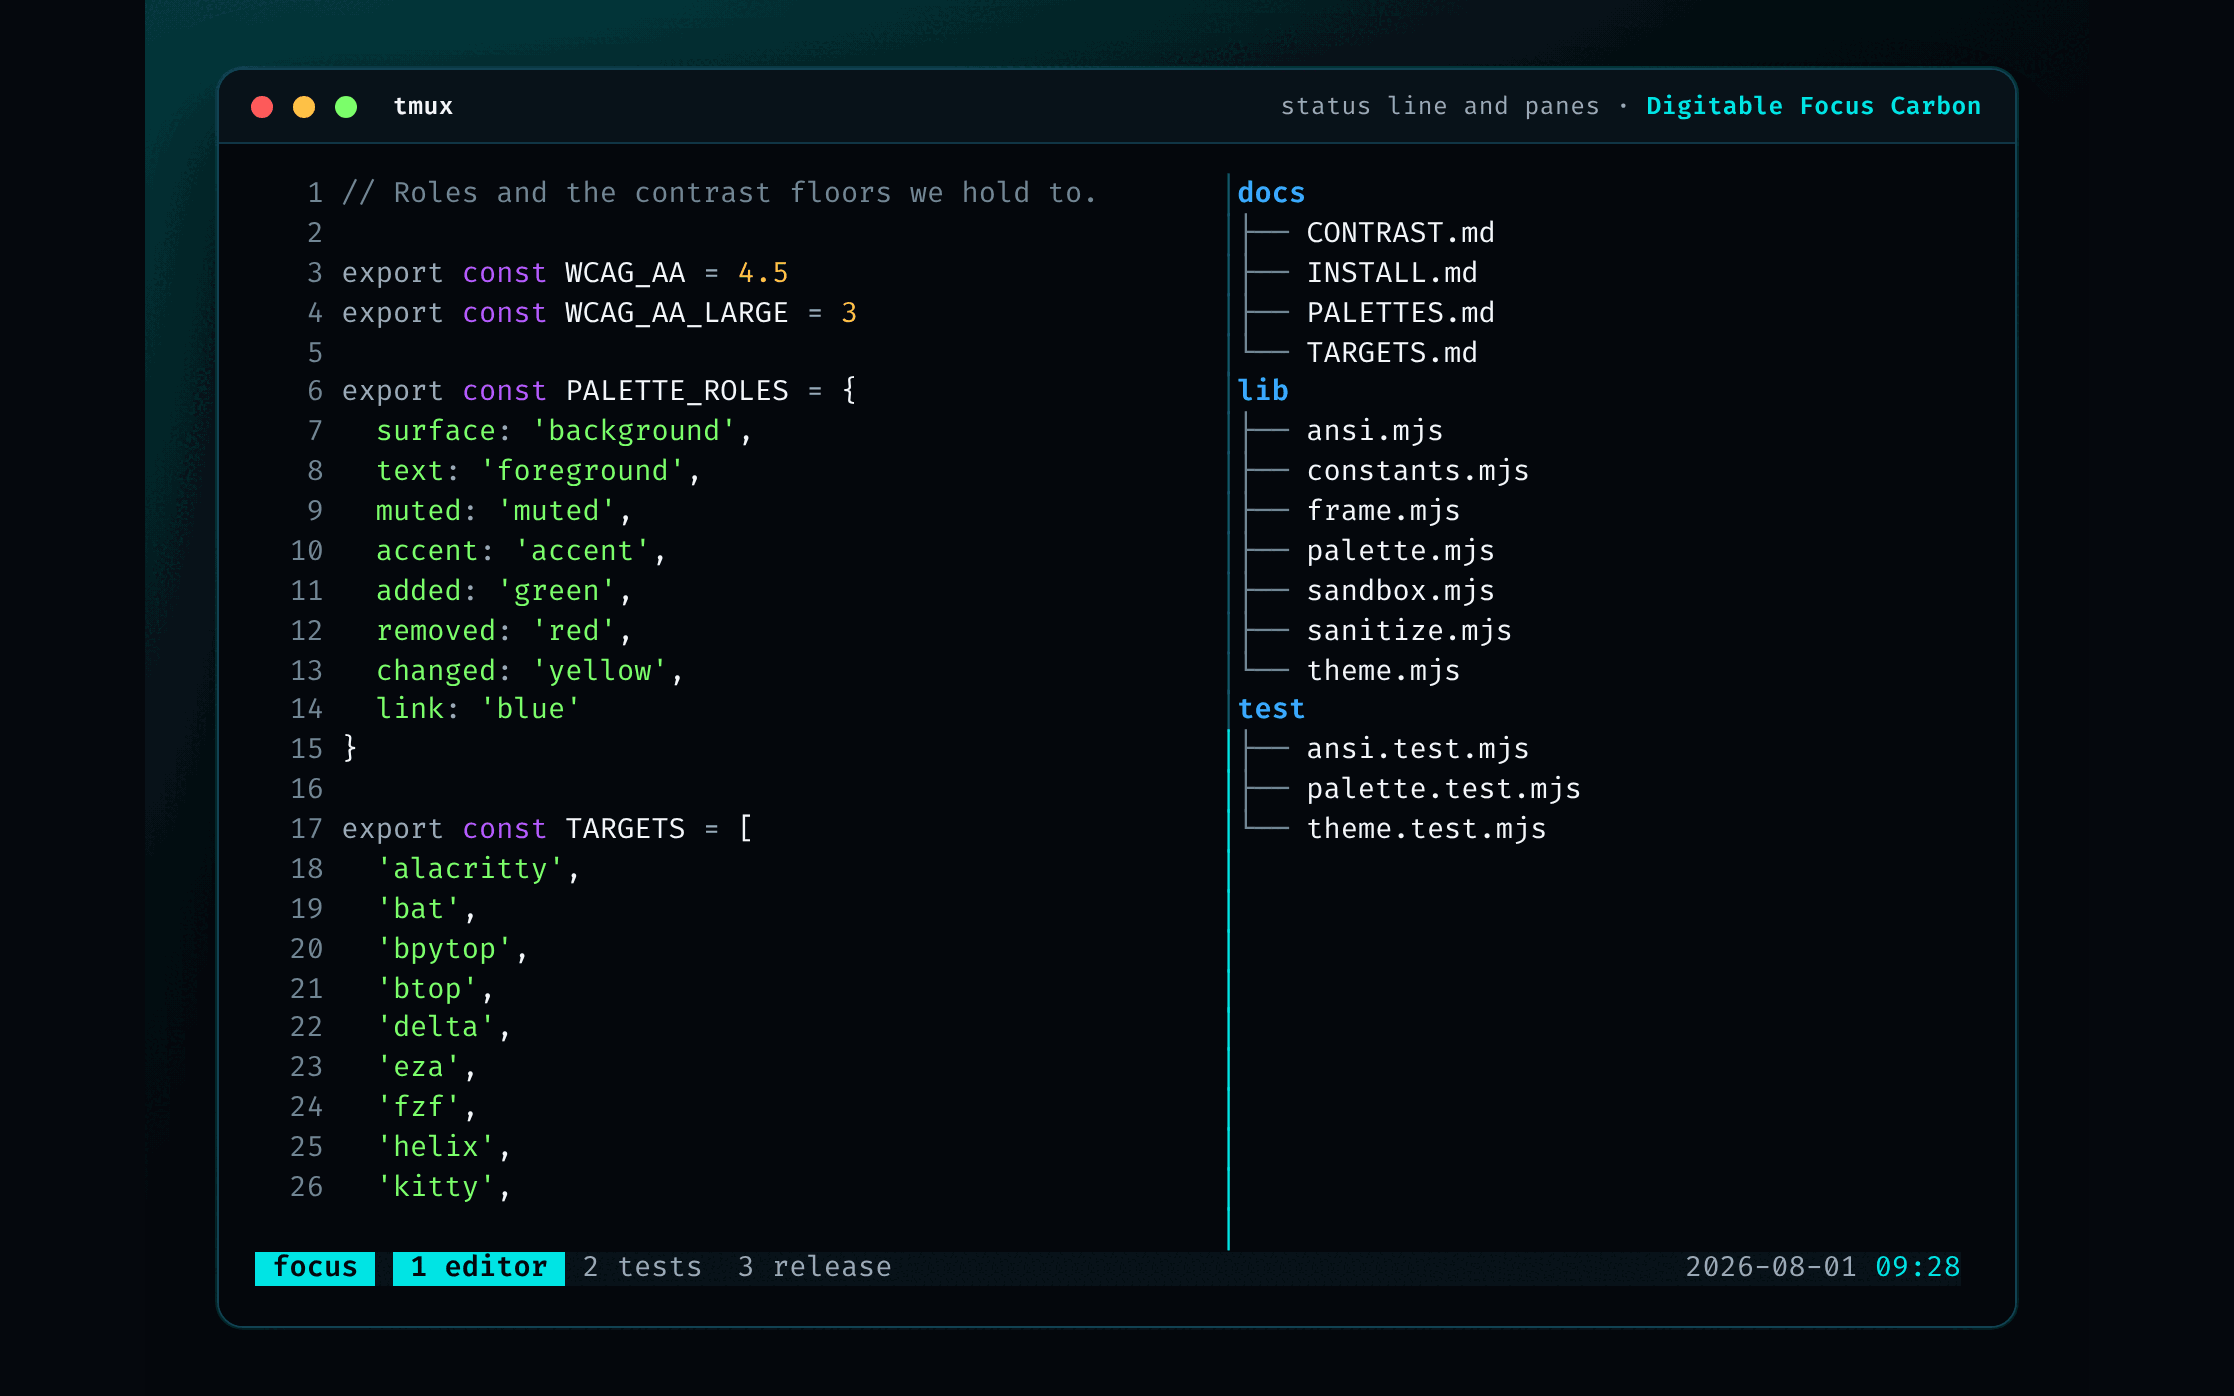Click the yellow minimize window dot
The height and width of the screenshot is (1396, 2234).
tap(304, 107)
